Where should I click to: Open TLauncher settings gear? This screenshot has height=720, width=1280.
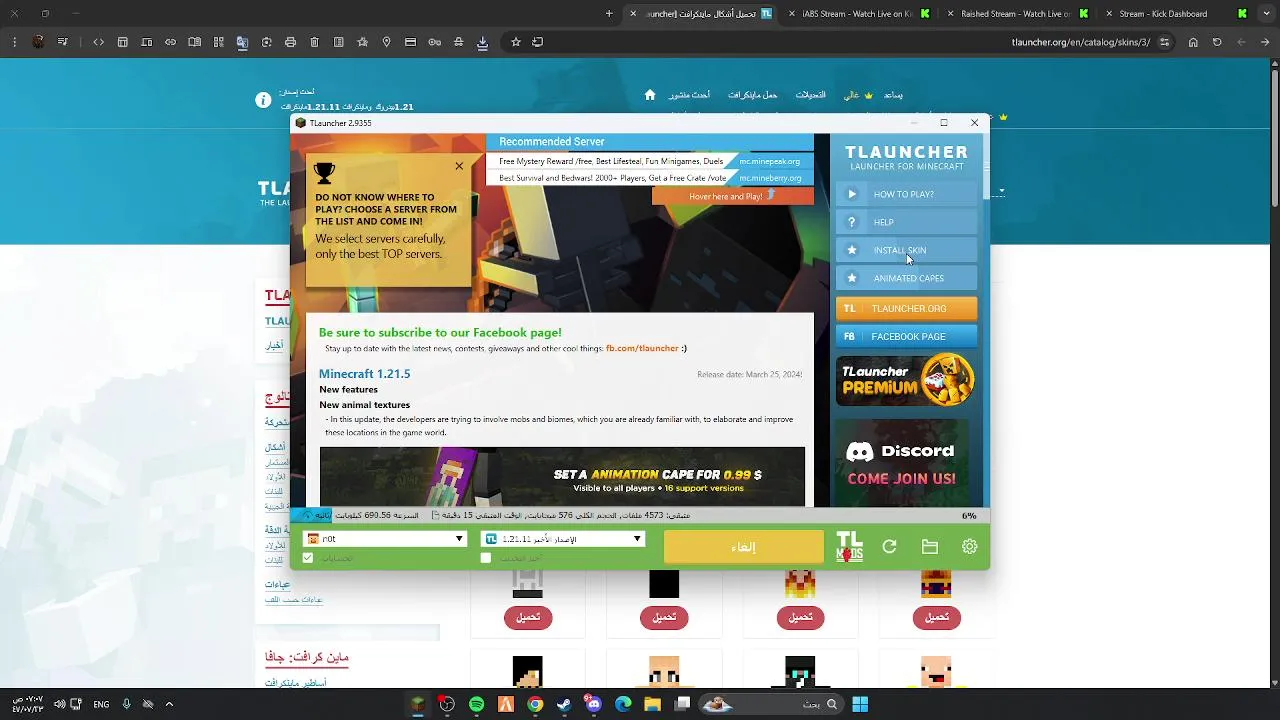point(969,547)
